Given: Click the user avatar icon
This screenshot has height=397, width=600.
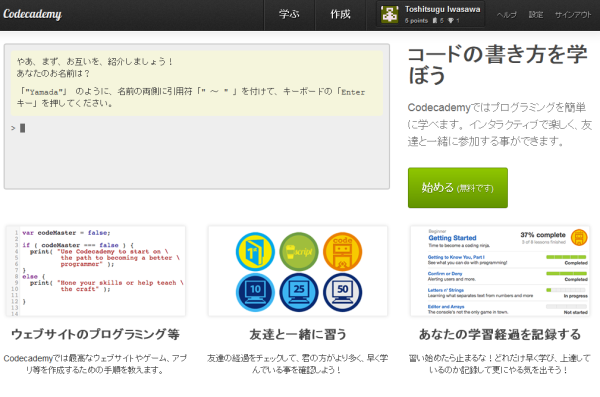Looking at the screenshot, I should coord(390,14).
